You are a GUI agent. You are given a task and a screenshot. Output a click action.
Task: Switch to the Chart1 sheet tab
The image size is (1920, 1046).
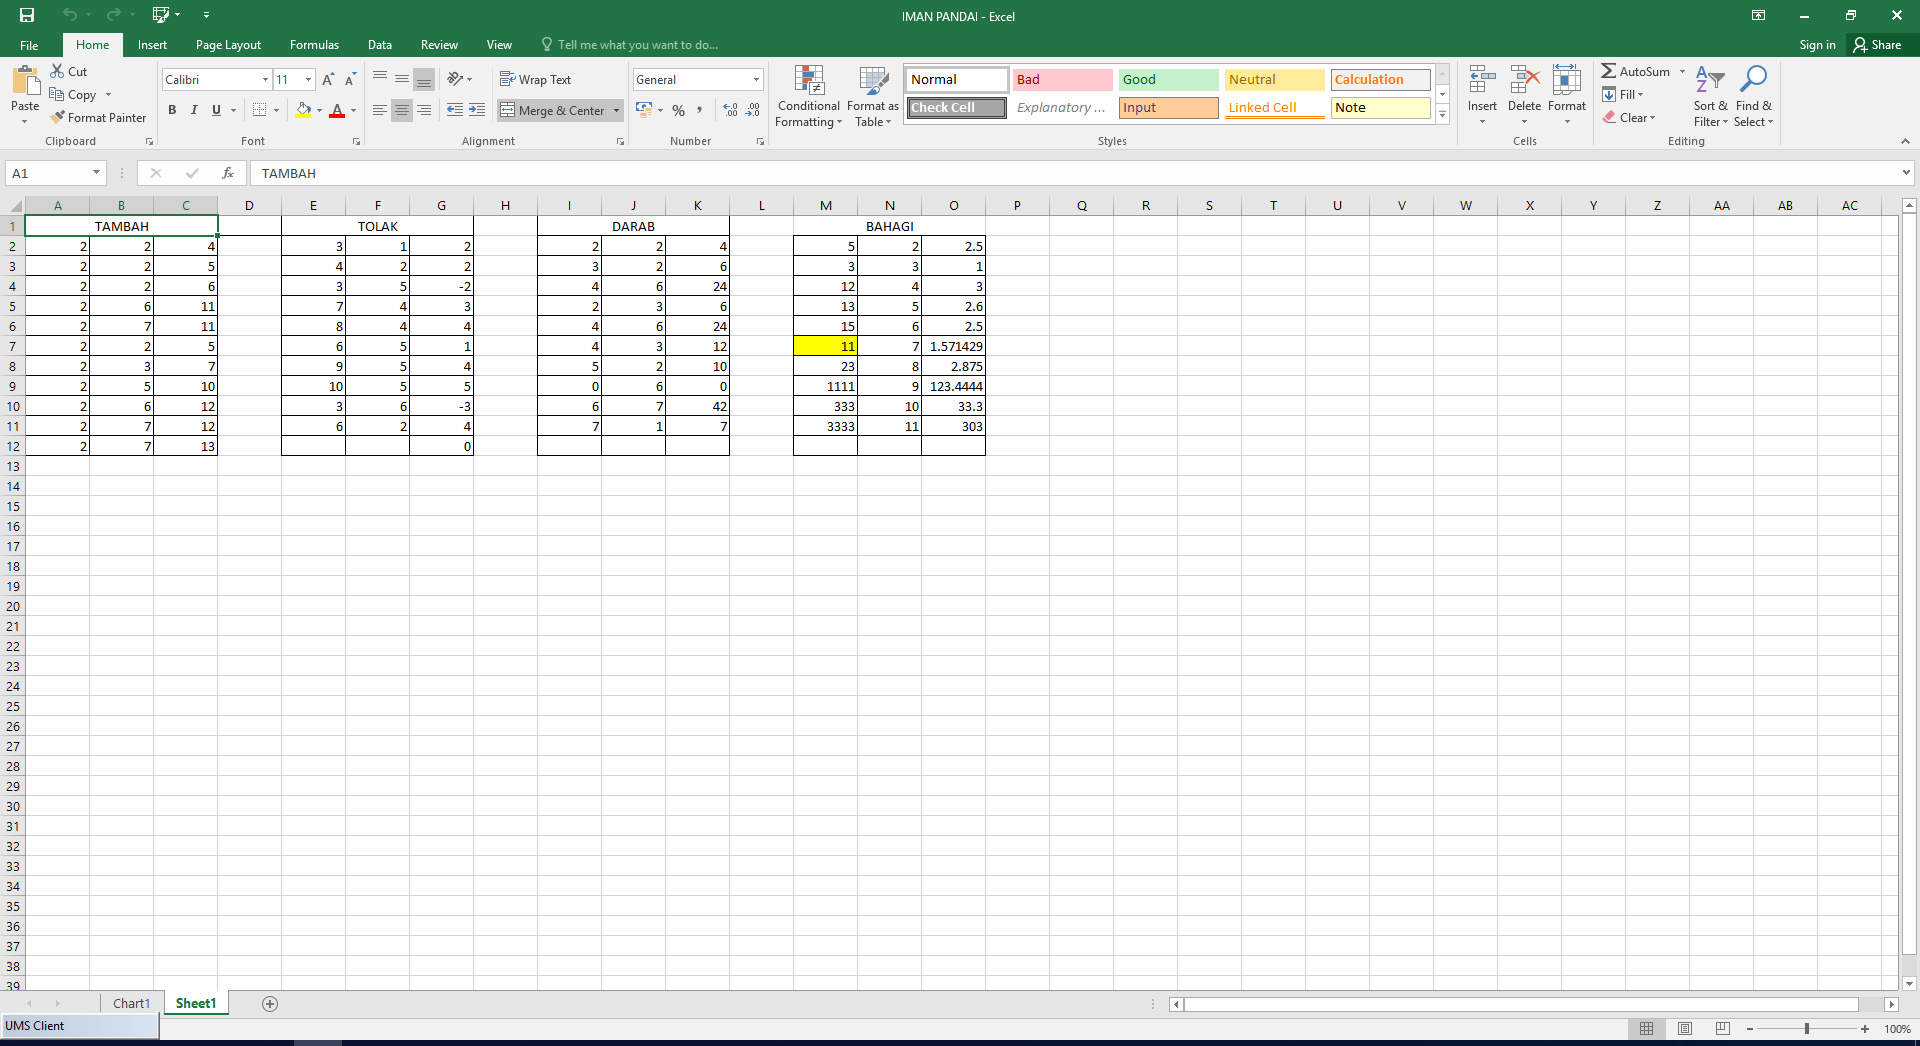click(x=131, y=1004)
